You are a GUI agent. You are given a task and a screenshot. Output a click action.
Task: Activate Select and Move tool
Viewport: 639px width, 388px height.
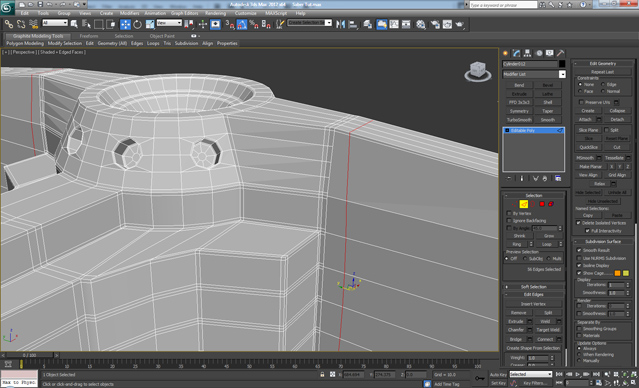[125, 24]
